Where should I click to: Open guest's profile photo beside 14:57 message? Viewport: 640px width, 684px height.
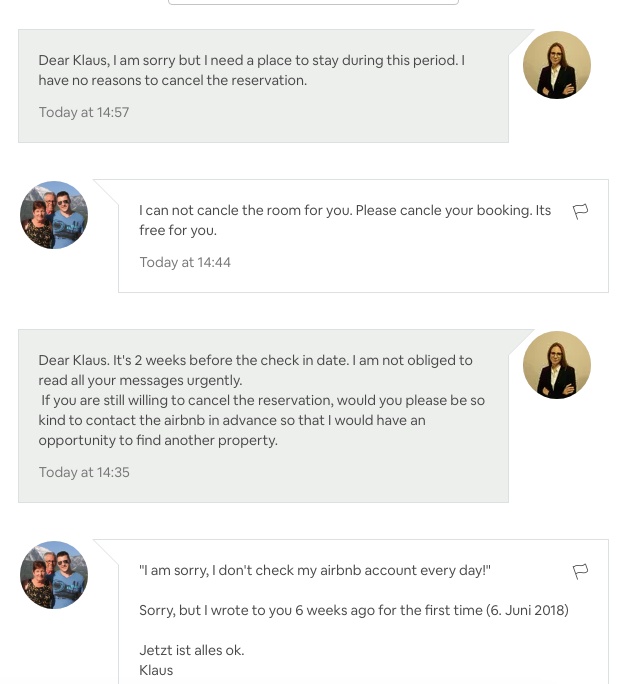click(557, 65)
